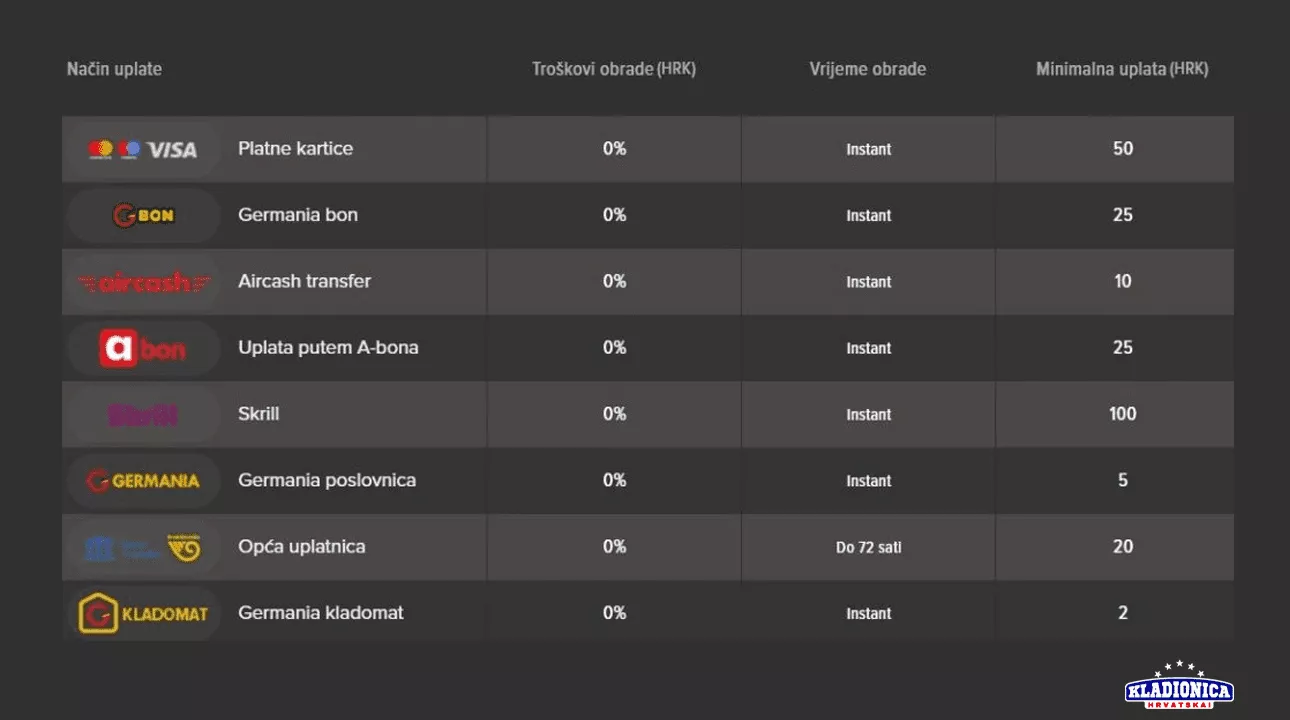Choose the A-bon logo icon
The width and height of the screenshot is (1290, 720).
(x=142, y=348)
